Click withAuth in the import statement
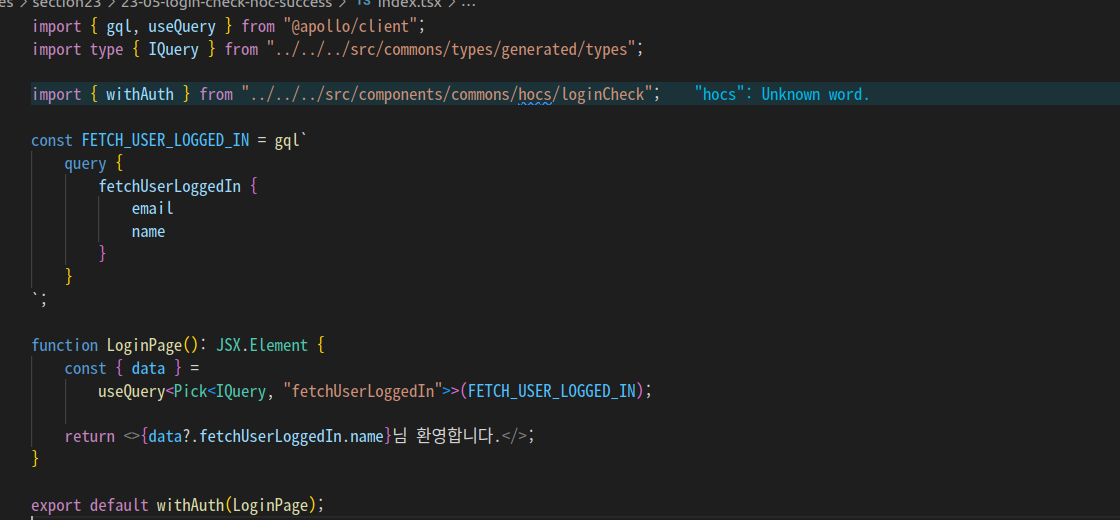 [140, 94]
